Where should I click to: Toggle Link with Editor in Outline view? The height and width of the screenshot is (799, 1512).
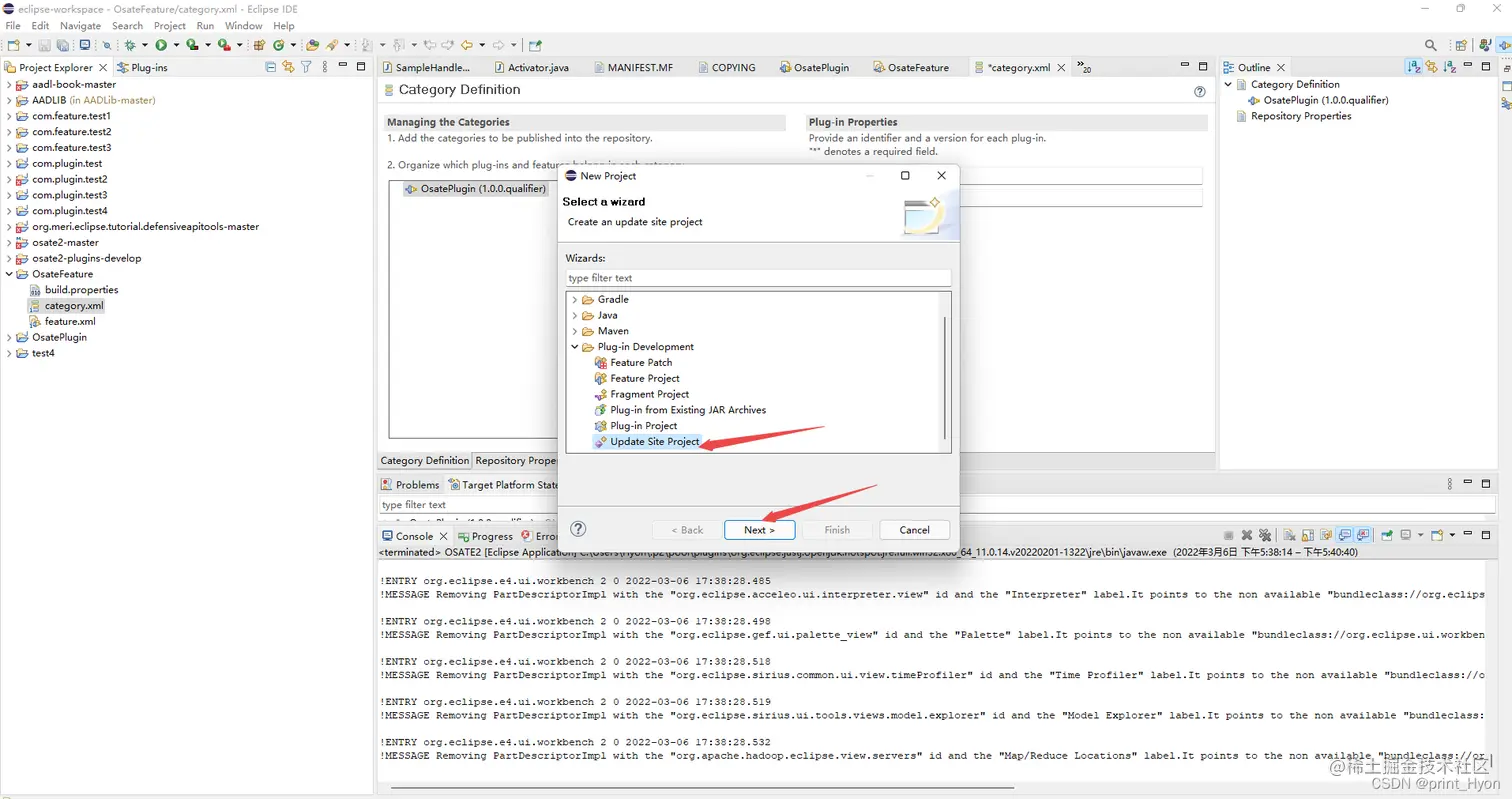tap(1432, 67)
